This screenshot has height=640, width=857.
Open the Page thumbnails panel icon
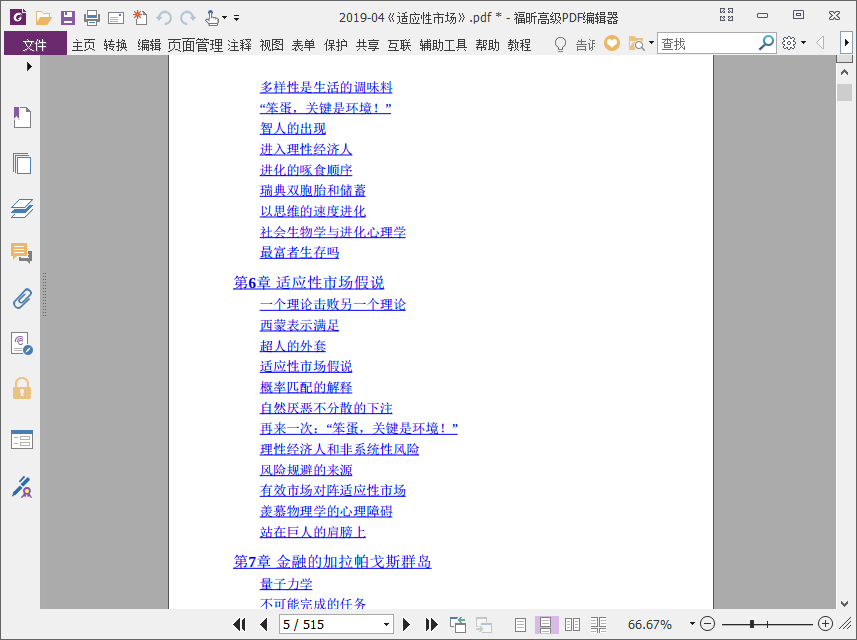pyautogui.click(x=22, y=163)
